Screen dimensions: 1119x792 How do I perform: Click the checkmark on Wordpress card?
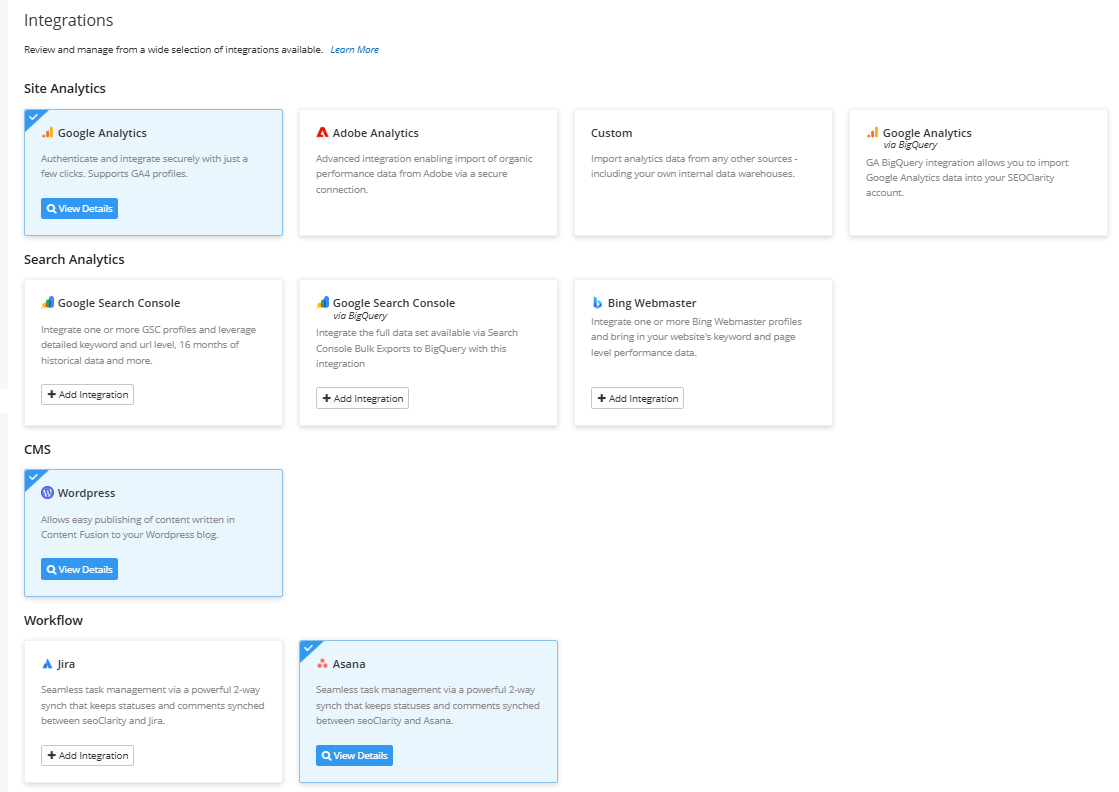coord(32,477)
